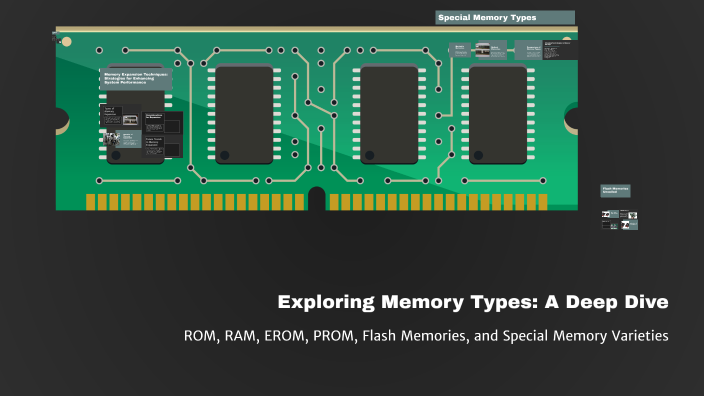
Task: Open the 'Considerations for Expansion' subtopic slide
Action: 162,123
